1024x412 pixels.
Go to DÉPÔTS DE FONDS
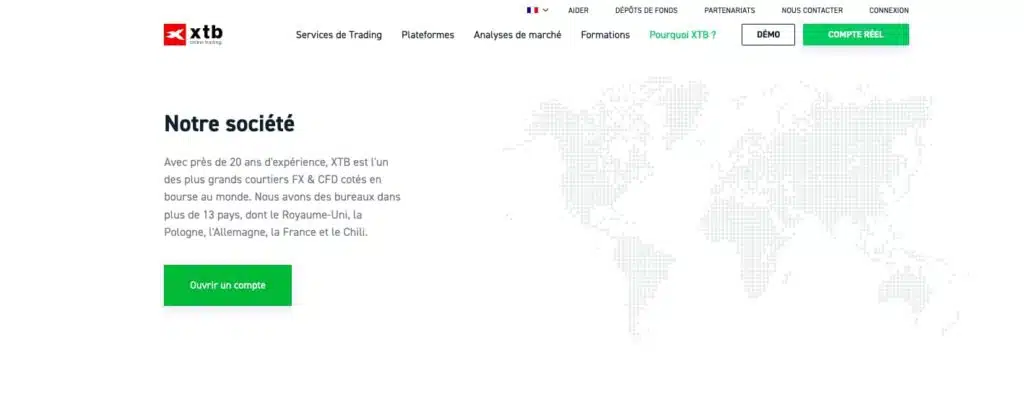pos(646,10)
